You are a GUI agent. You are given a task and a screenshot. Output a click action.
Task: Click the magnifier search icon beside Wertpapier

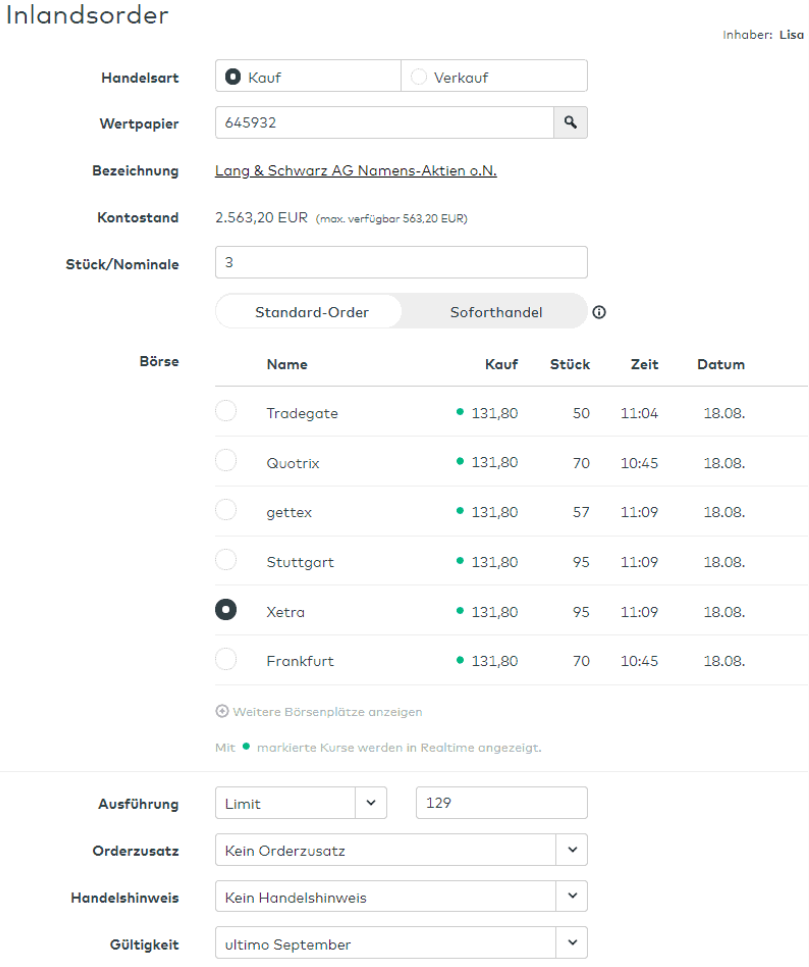coord(570,123)
